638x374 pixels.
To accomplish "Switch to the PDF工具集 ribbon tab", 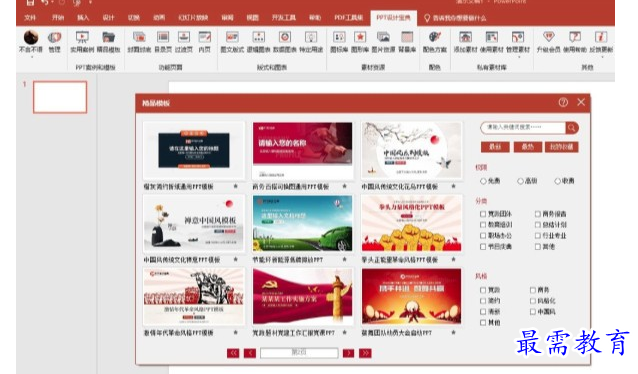I will pos(348,18).
